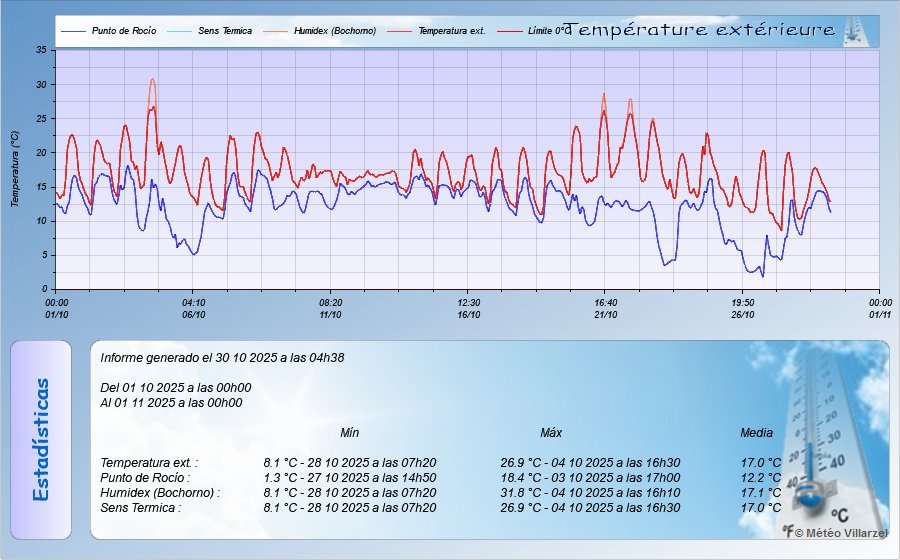Click the Punto de Rocío statistics row label

pos(143,478)
